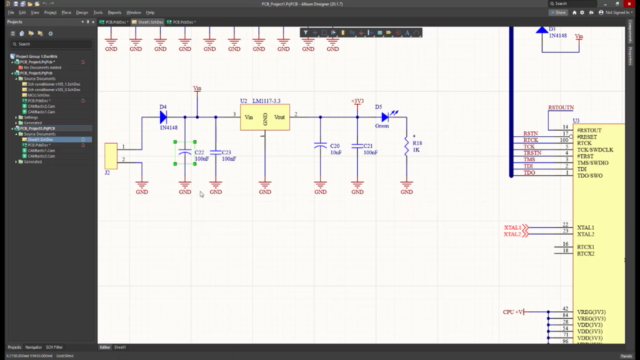The height and width of the screenshot is (360, 640).
Task: Click the selection filter funnel icon
Action: pyautogui.click(x=305, y=33)
